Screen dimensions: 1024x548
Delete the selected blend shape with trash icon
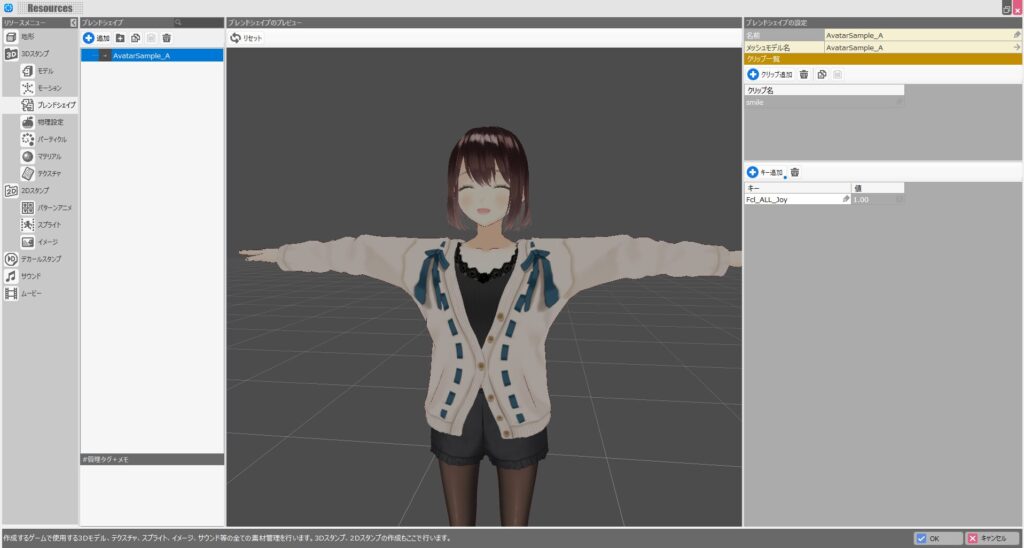(x=166, y=38)
